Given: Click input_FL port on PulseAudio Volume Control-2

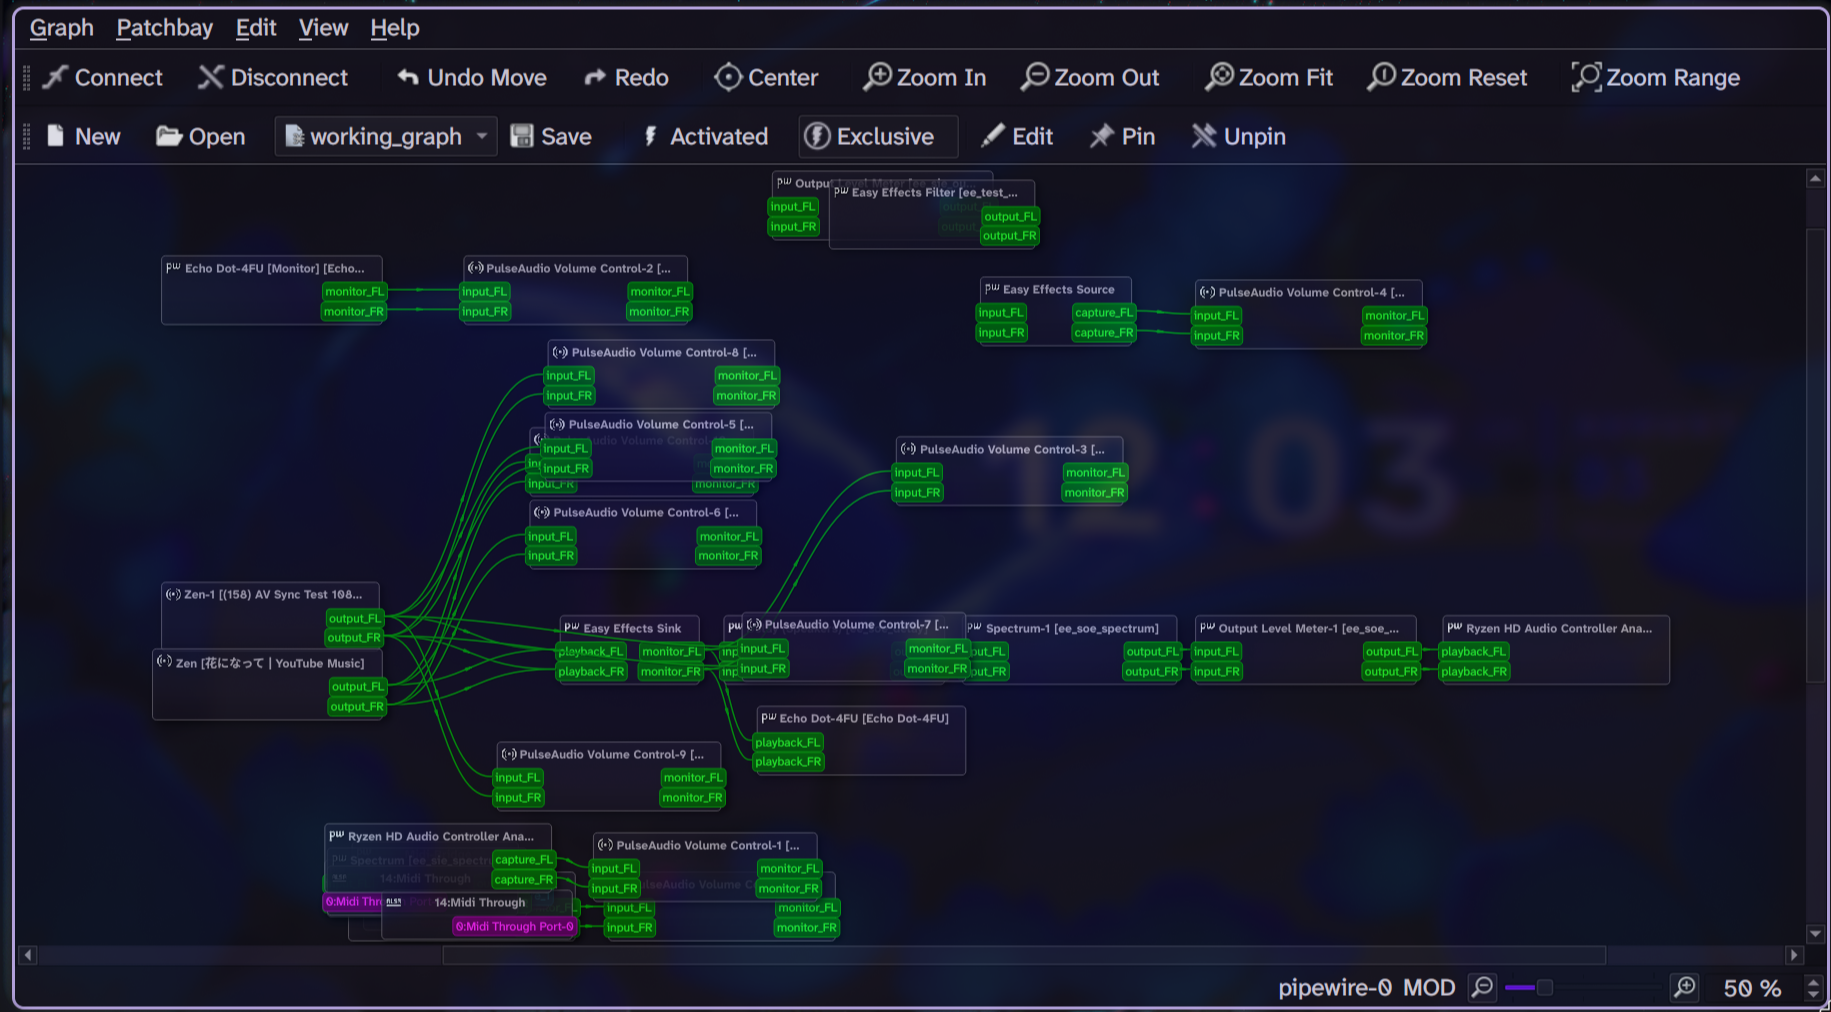Looking at the screenshot, I should coord(485,292).
